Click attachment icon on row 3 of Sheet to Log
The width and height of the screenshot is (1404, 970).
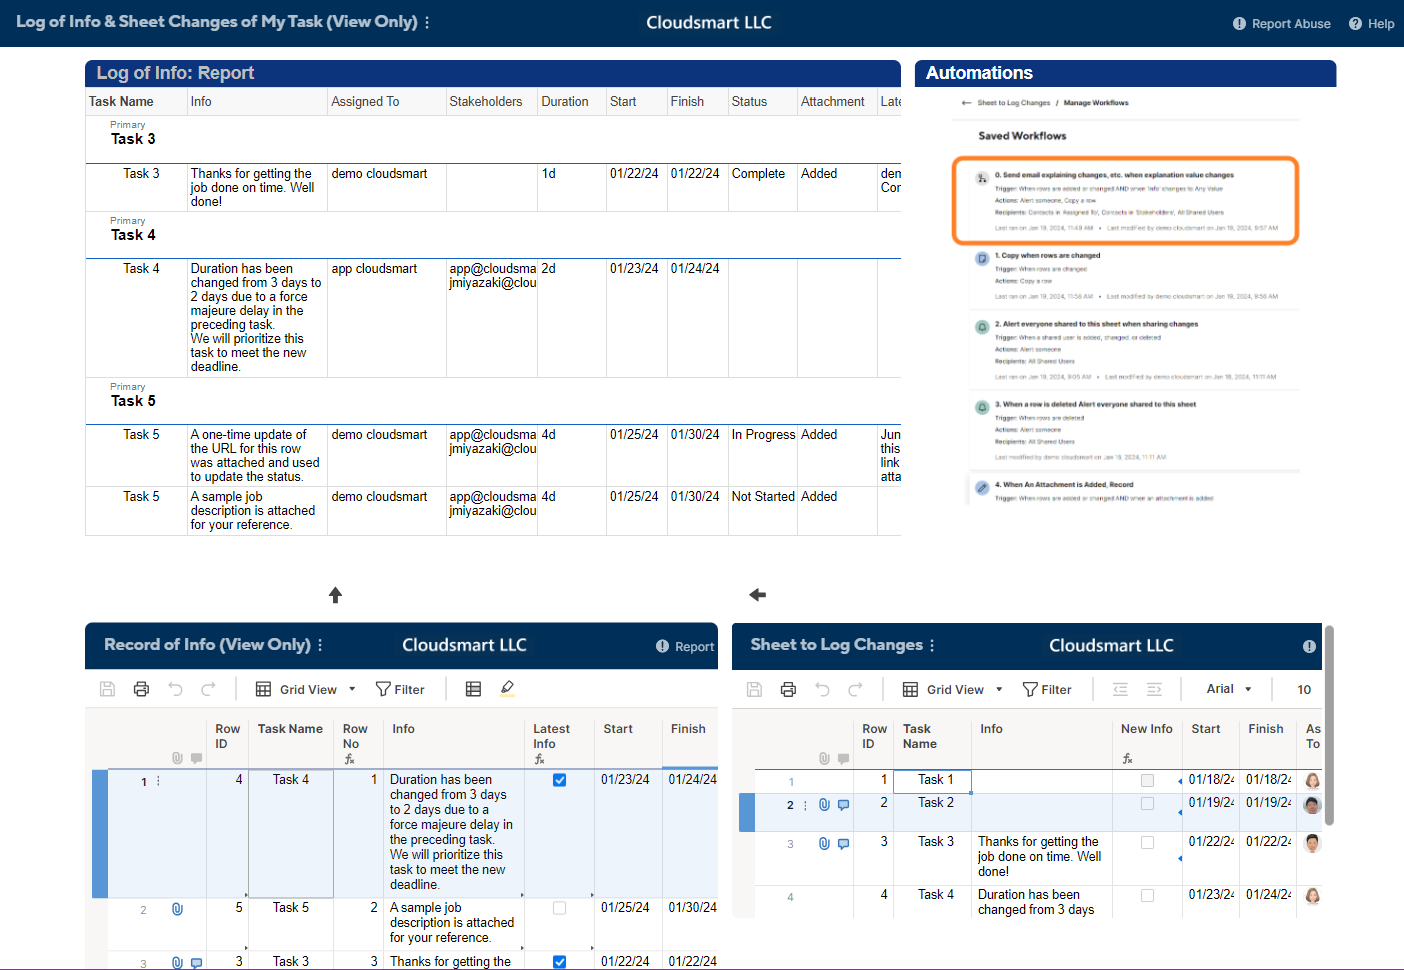pyautogui.click(x=824, y=843)
